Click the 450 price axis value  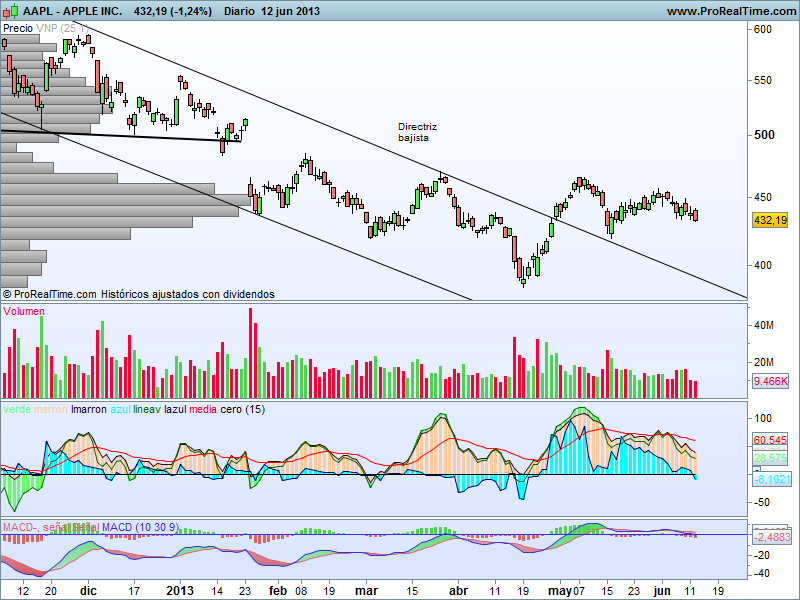[x=763, y=197]
